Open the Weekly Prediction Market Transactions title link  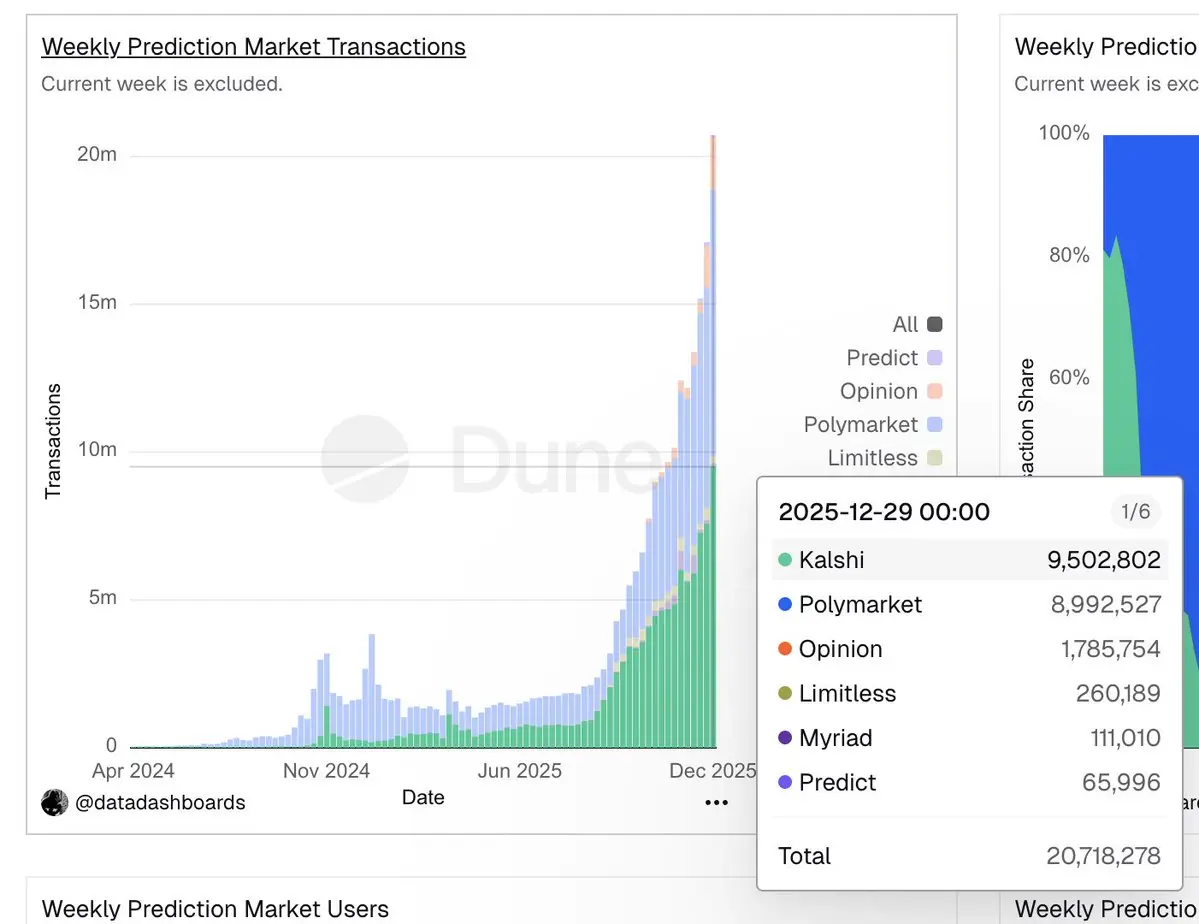tap(253, 47)
